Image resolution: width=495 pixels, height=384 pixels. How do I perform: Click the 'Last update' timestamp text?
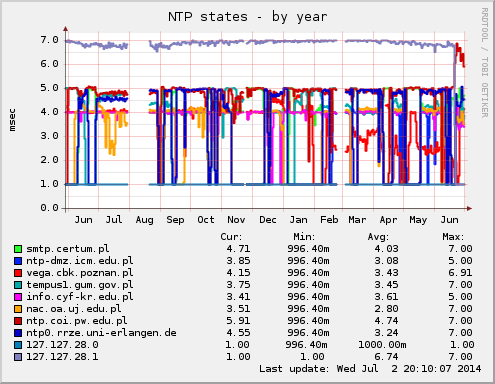click(370, 369)
